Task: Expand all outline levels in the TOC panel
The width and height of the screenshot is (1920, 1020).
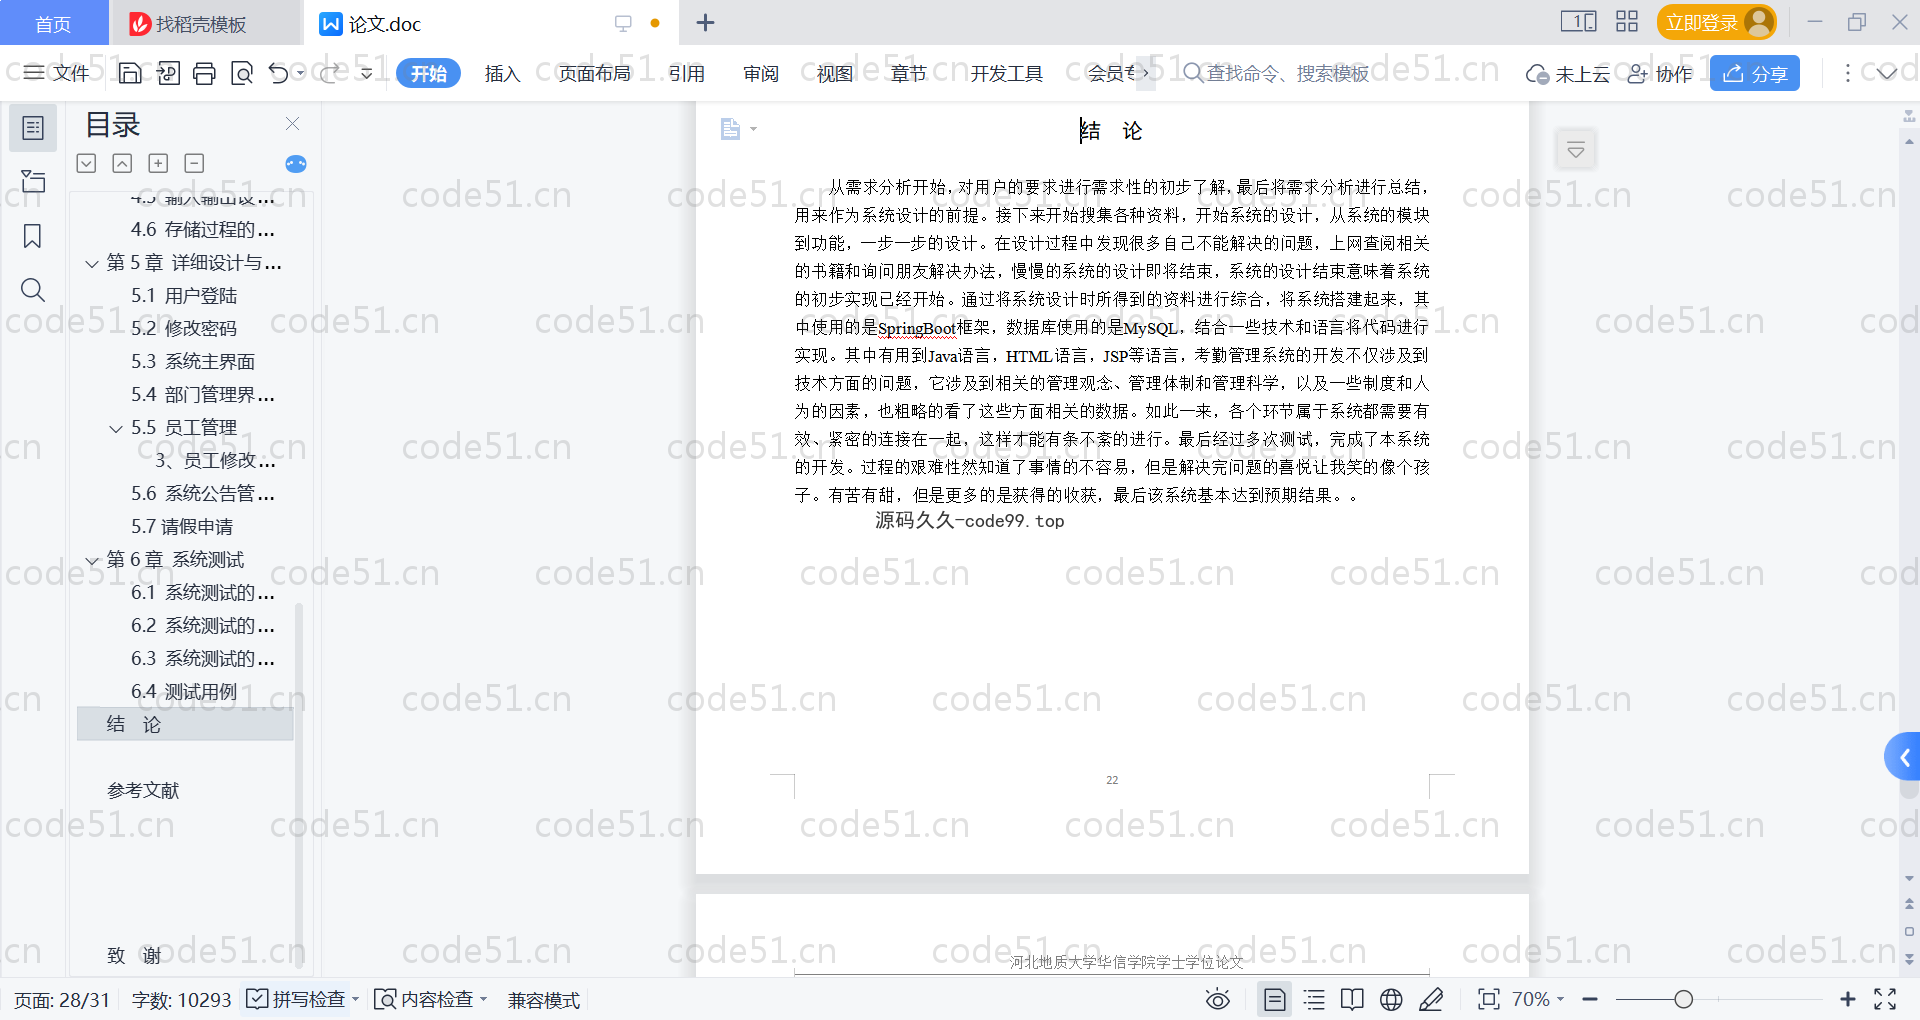Action: pyautogui.click(x=87, y=163)
